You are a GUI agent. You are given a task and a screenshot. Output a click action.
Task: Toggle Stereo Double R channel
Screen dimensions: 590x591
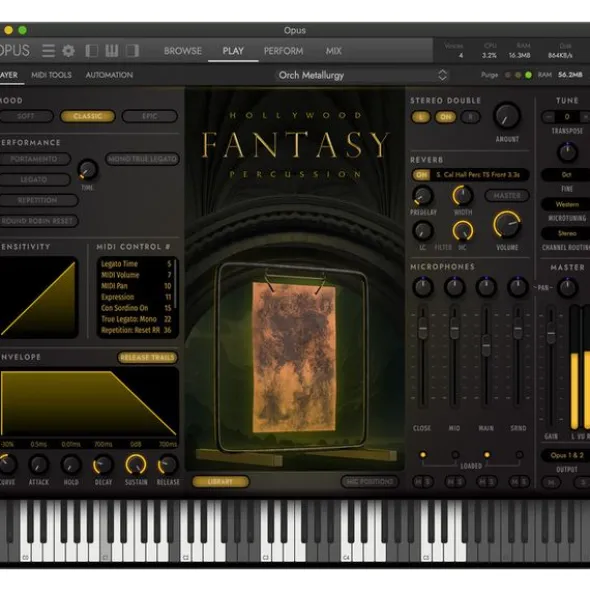(470, 117)
